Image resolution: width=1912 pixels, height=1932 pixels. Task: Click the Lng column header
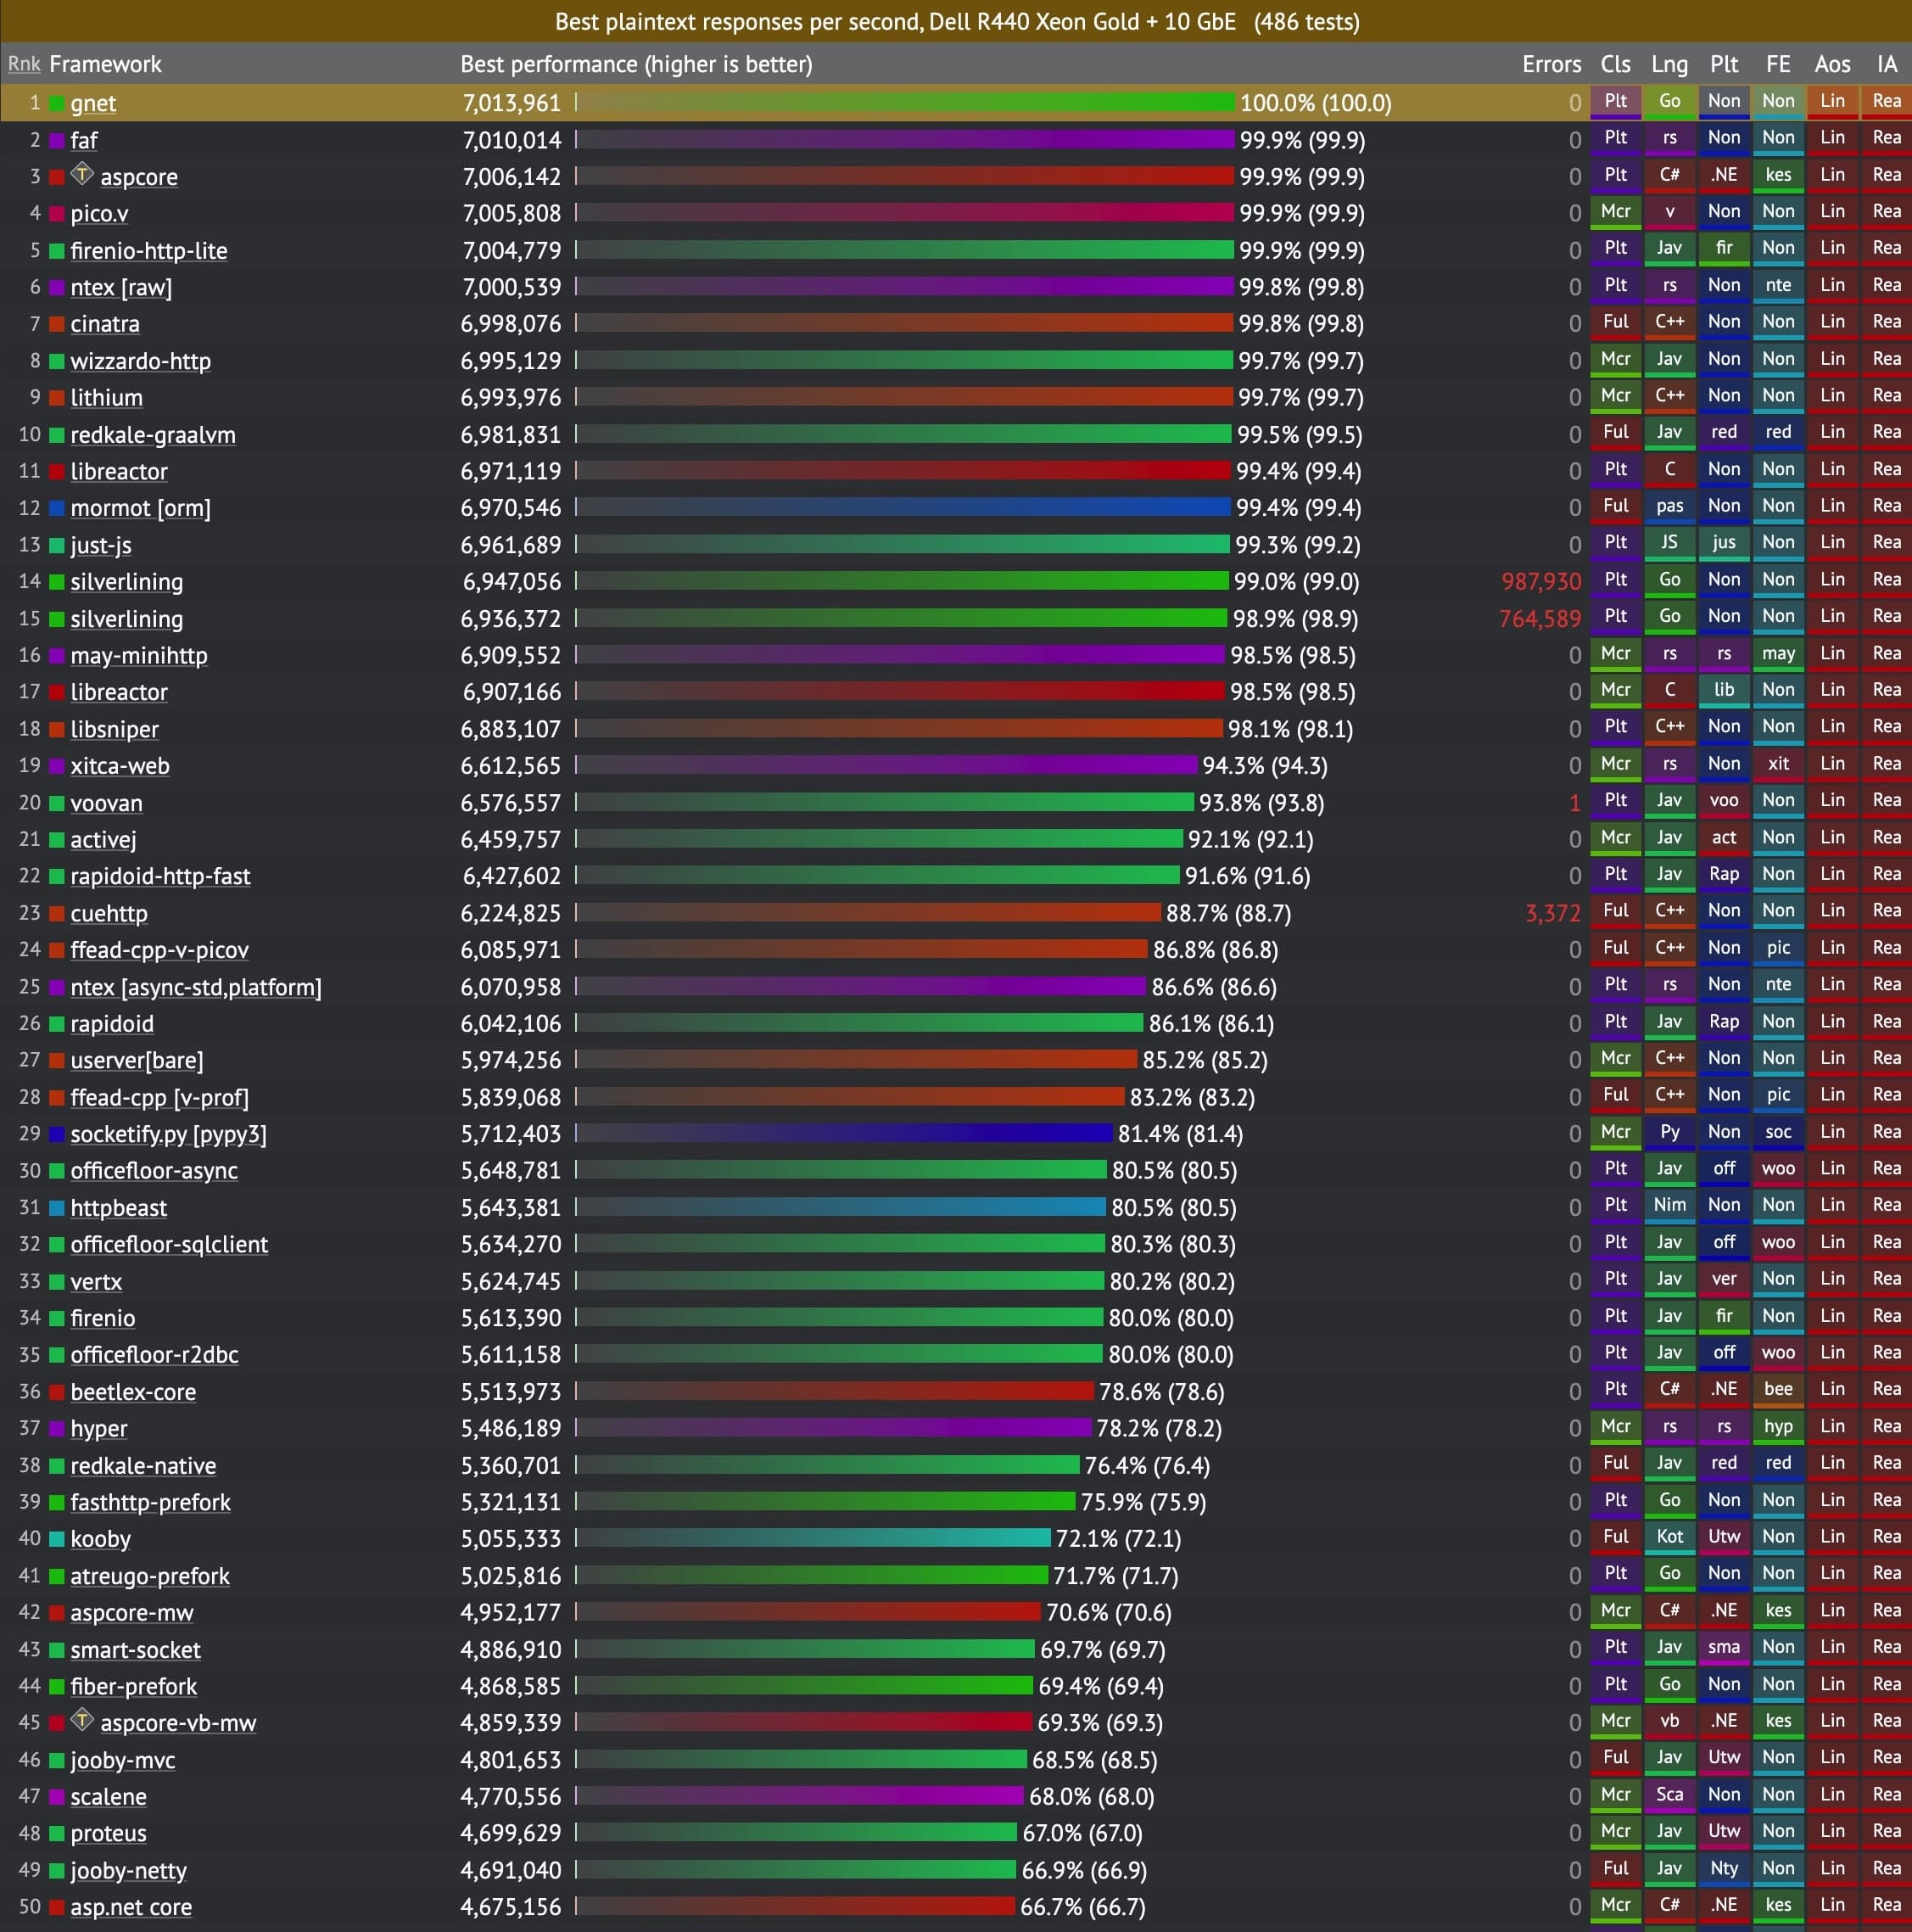point(1669,64)
